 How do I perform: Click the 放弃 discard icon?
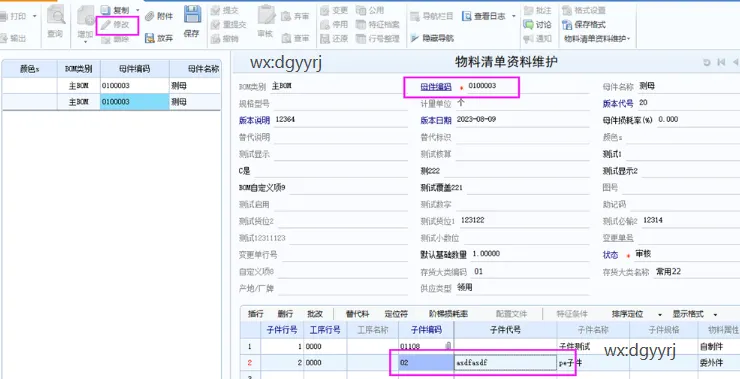pyautogui.click(x=150, y=38)
